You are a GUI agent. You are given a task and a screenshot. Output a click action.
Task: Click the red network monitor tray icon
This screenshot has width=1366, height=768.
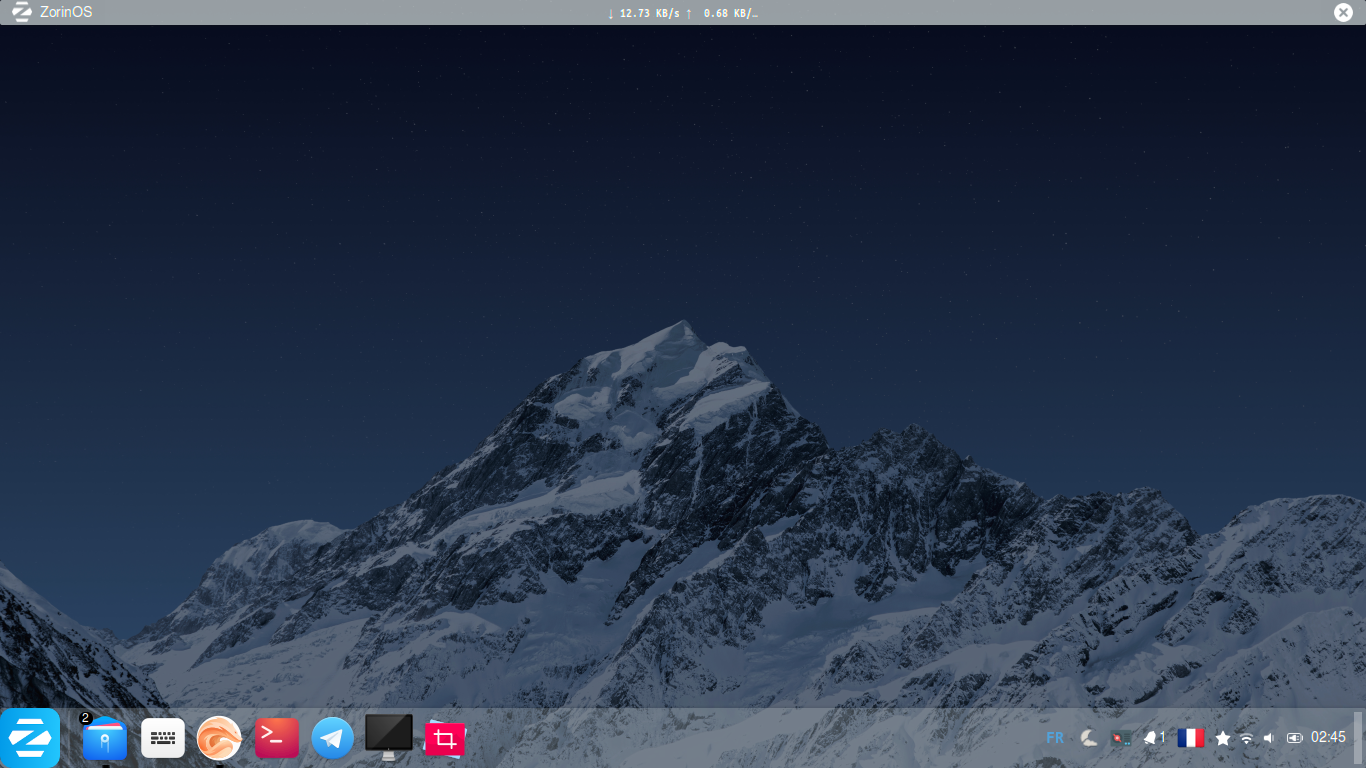[1122, 738]
